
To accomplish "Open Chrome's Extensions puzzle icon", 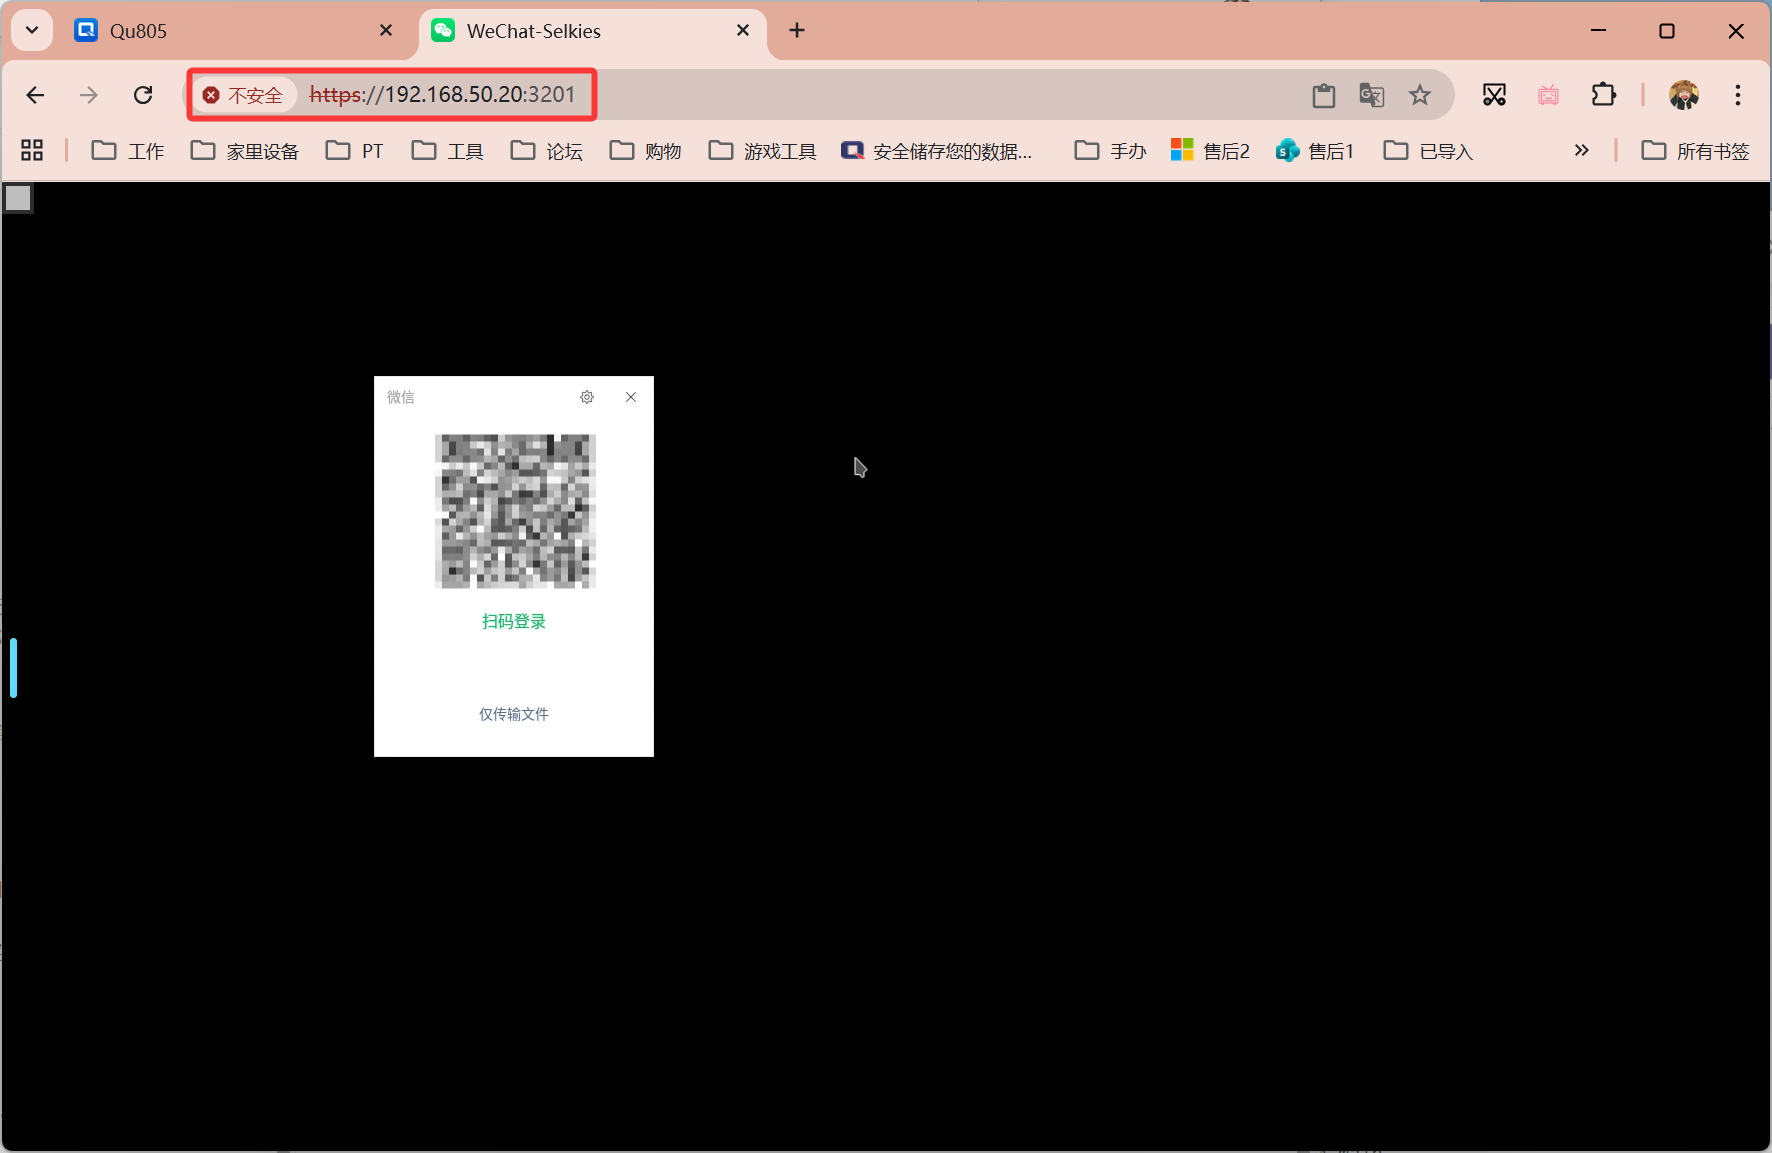I will coord(1604,95).
